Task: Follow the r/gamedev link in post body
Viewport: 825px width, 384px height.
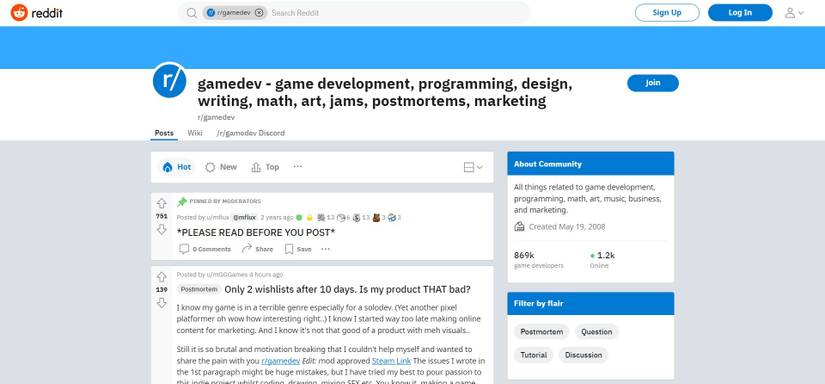Action: 280,361
